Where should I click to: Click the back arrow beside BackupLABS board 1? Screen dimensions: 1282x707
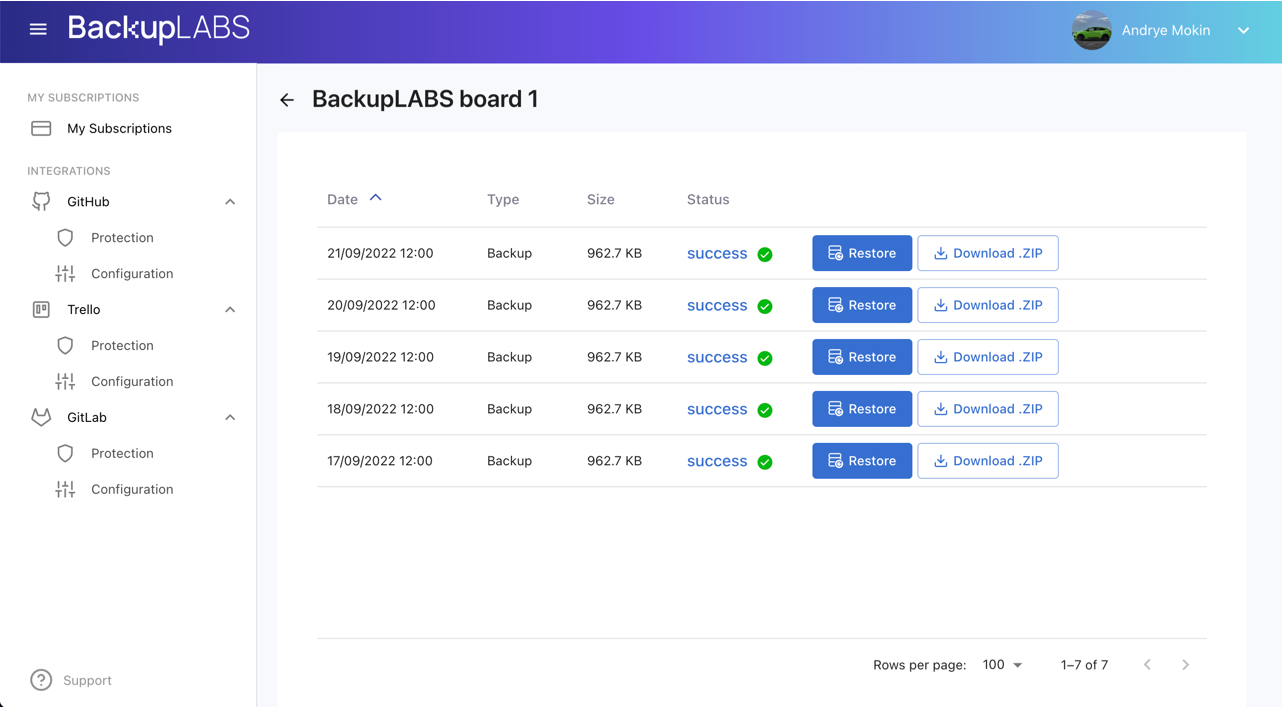click(x=287, y=99)
